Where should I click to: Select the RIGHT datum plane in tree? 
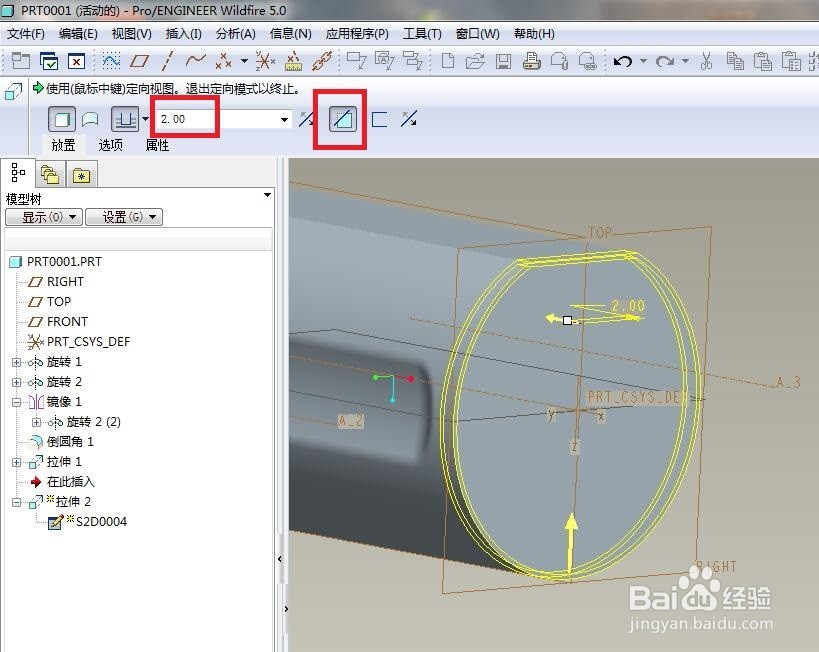point(65,282)
